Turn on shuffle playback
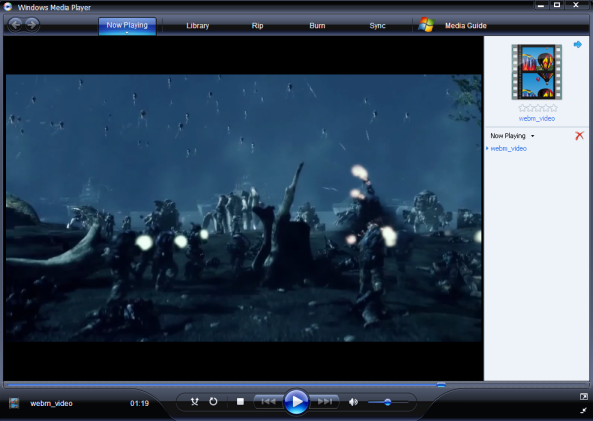Image resolution: width=593 pixels, height=421 pixels. coord(195,401)
